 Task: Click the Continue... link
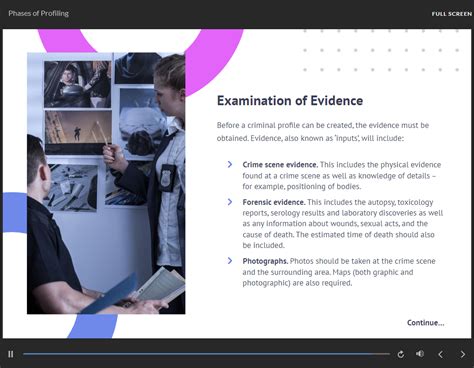click(425, 323)
